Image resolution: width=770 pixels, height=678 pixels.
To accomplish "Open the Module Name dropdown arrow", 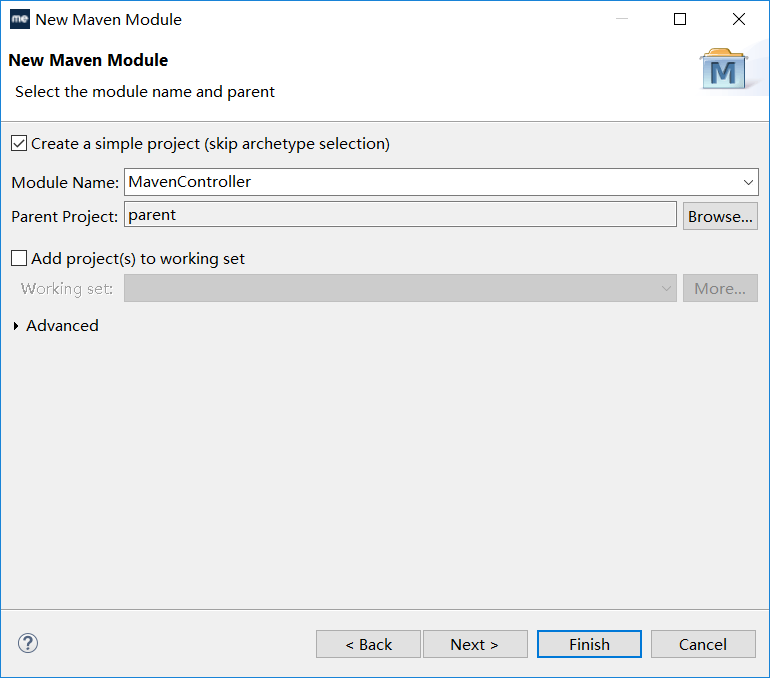I will click(x=748, y=182).
